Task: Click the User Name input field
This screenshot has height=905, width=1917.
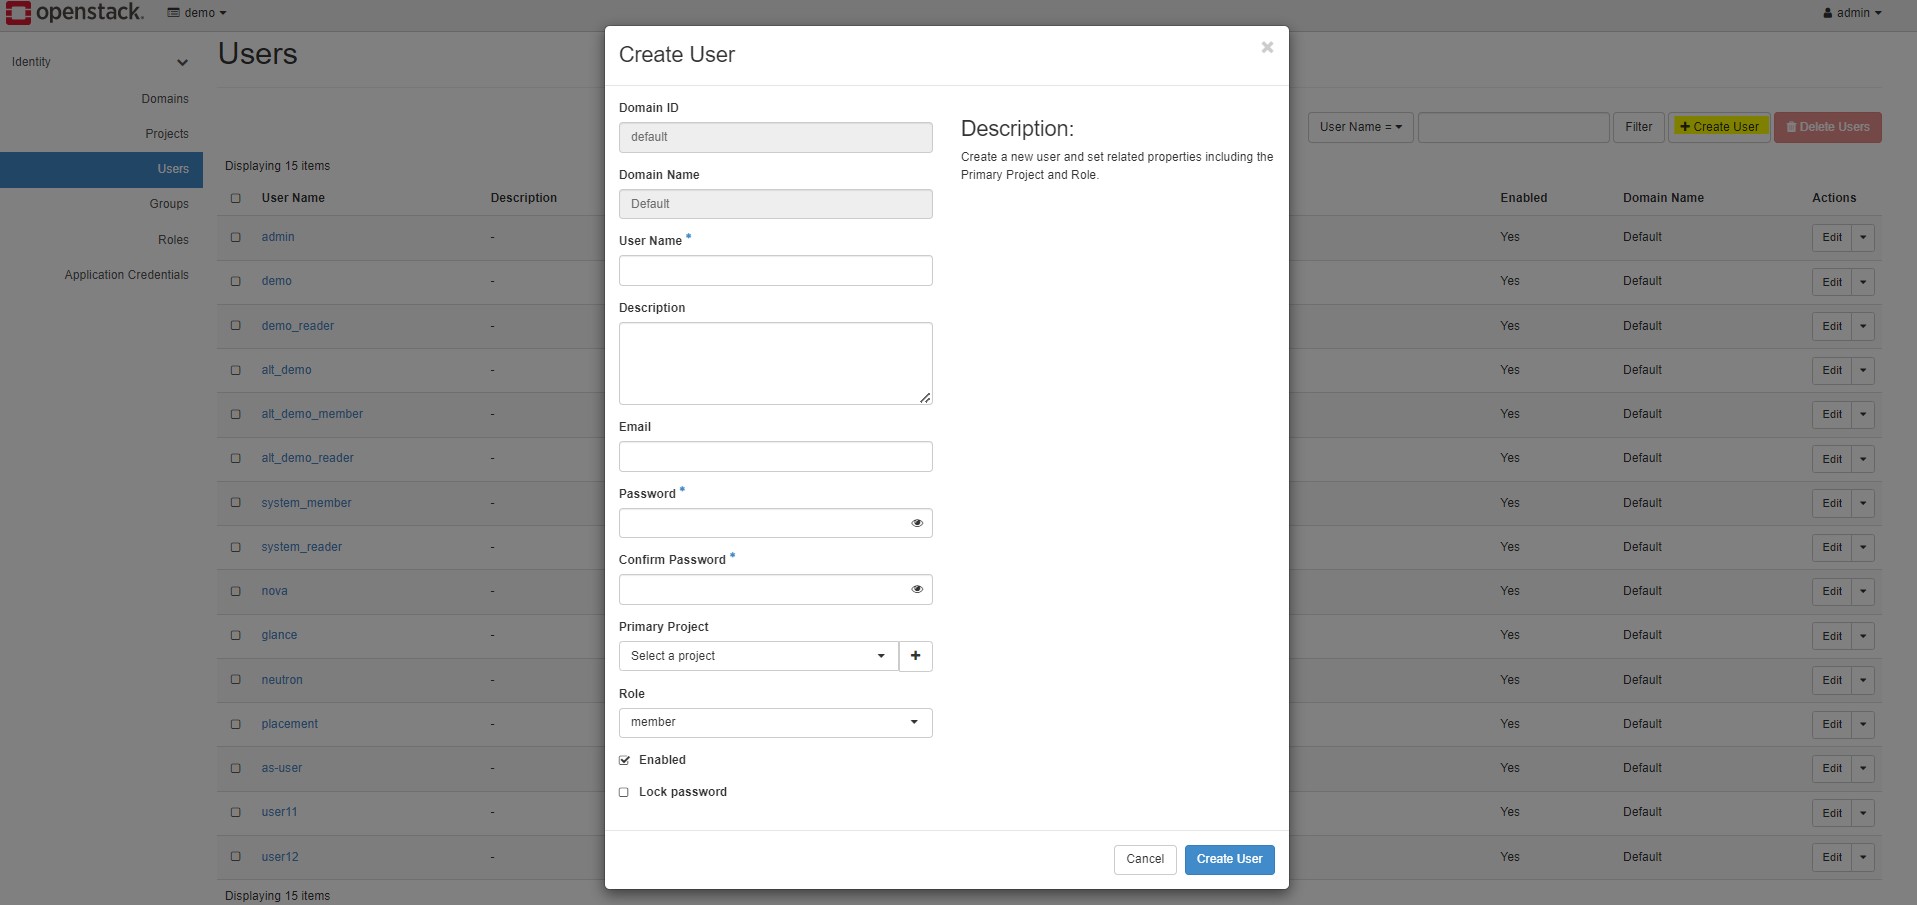Action: (775, 270)
